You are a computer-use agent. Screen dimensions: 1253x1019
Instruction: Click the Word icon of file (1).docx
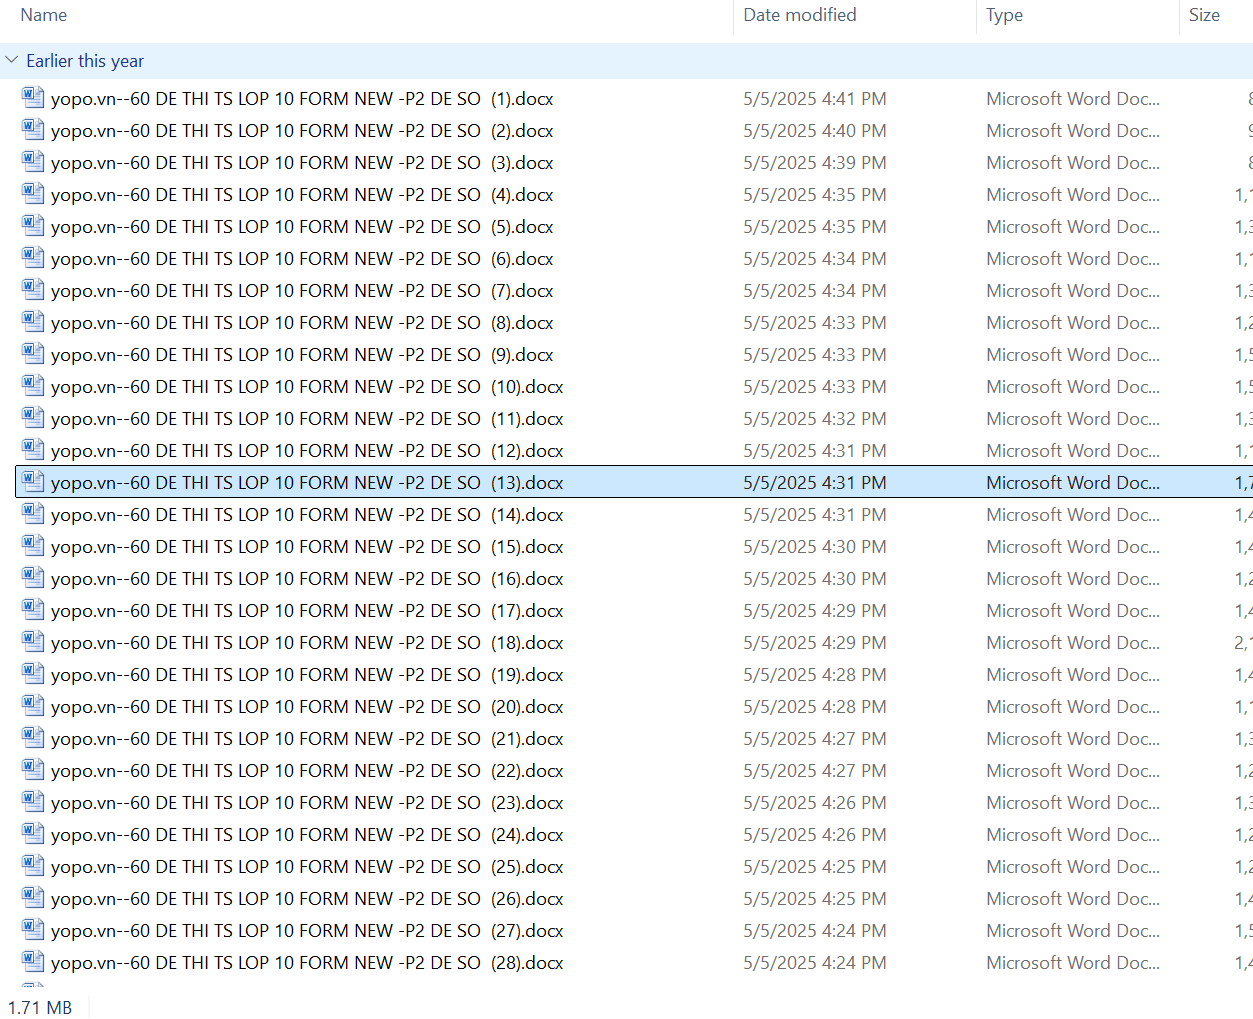pyautogui.click(x=33, y=98)
